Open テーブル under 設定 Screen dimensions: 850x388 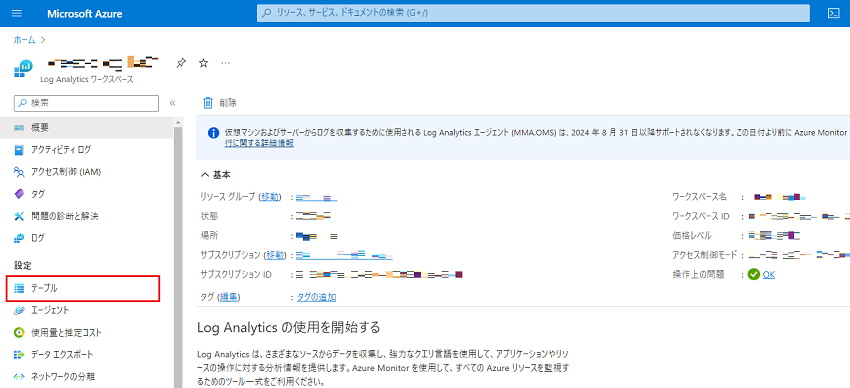[x=83, y=288]
